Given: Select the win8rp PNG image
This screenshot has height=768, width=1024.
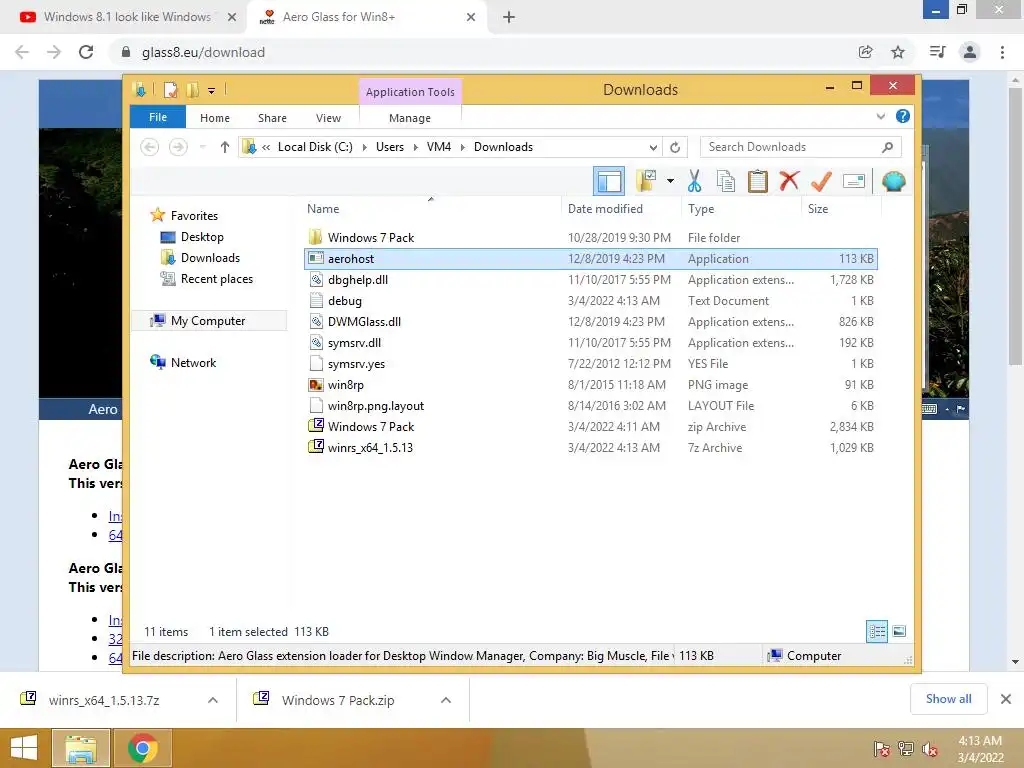Looking at the screenshot, I should tap(590, 385).
